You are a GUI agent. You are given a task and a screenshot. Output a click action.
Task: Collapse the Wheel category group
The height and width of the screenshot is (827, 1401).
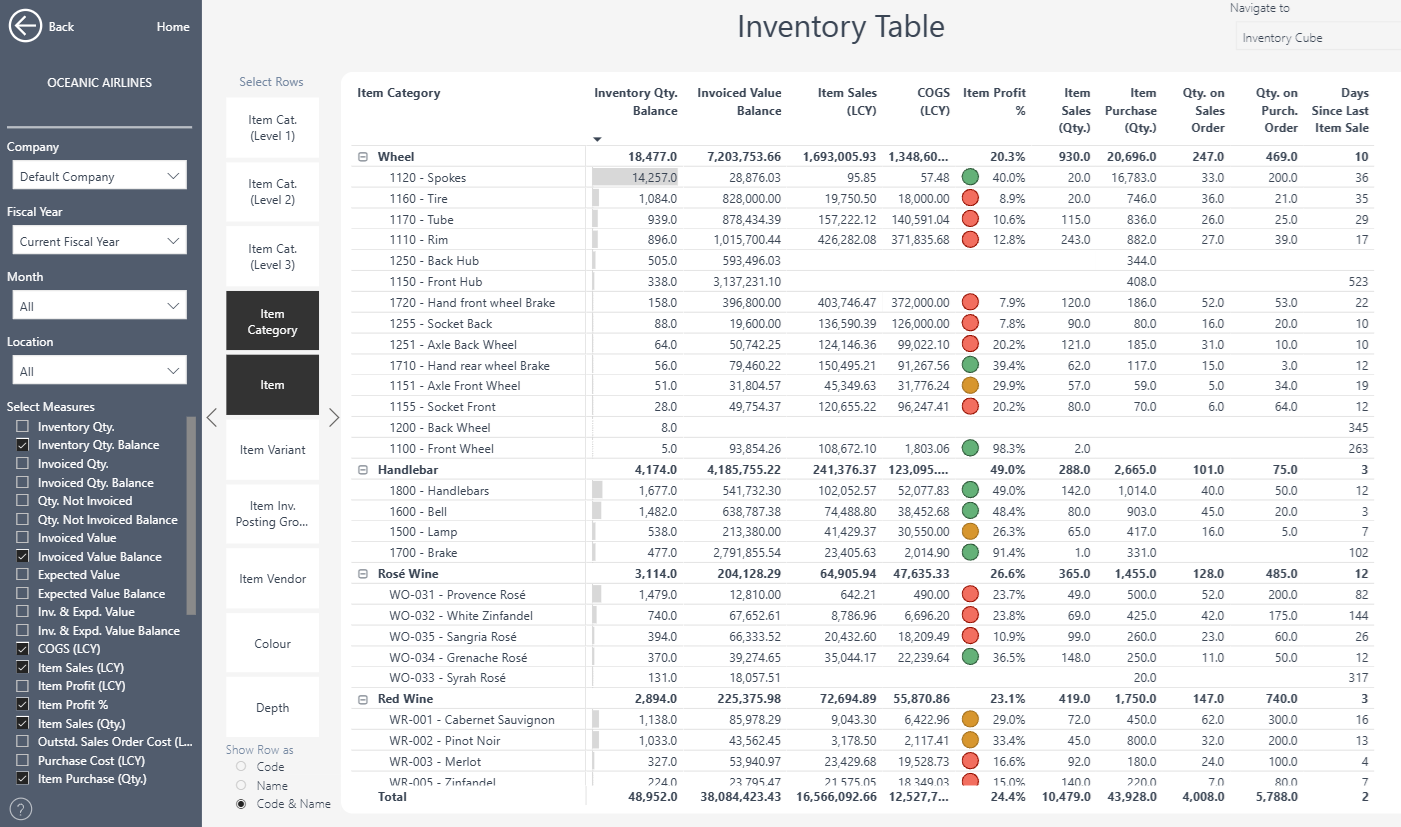(x=363, y=157)
